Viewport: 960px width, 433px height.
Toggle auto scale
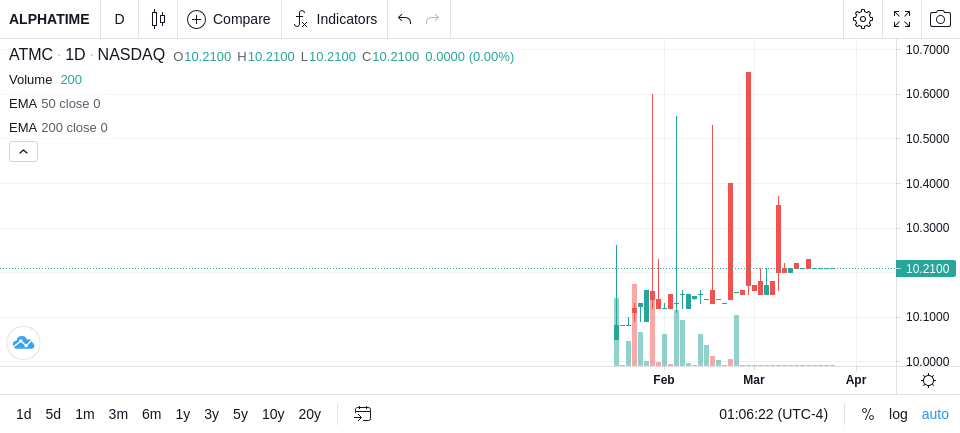click(935, 415)
